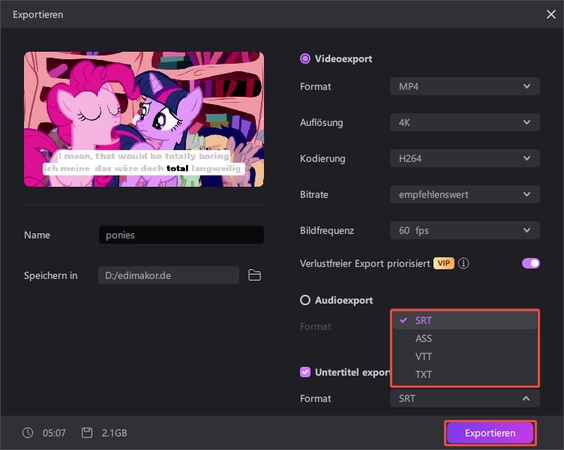Open the H264 Kodierung dropdown
Screen dimensions: 564x450
coord(465,158)
